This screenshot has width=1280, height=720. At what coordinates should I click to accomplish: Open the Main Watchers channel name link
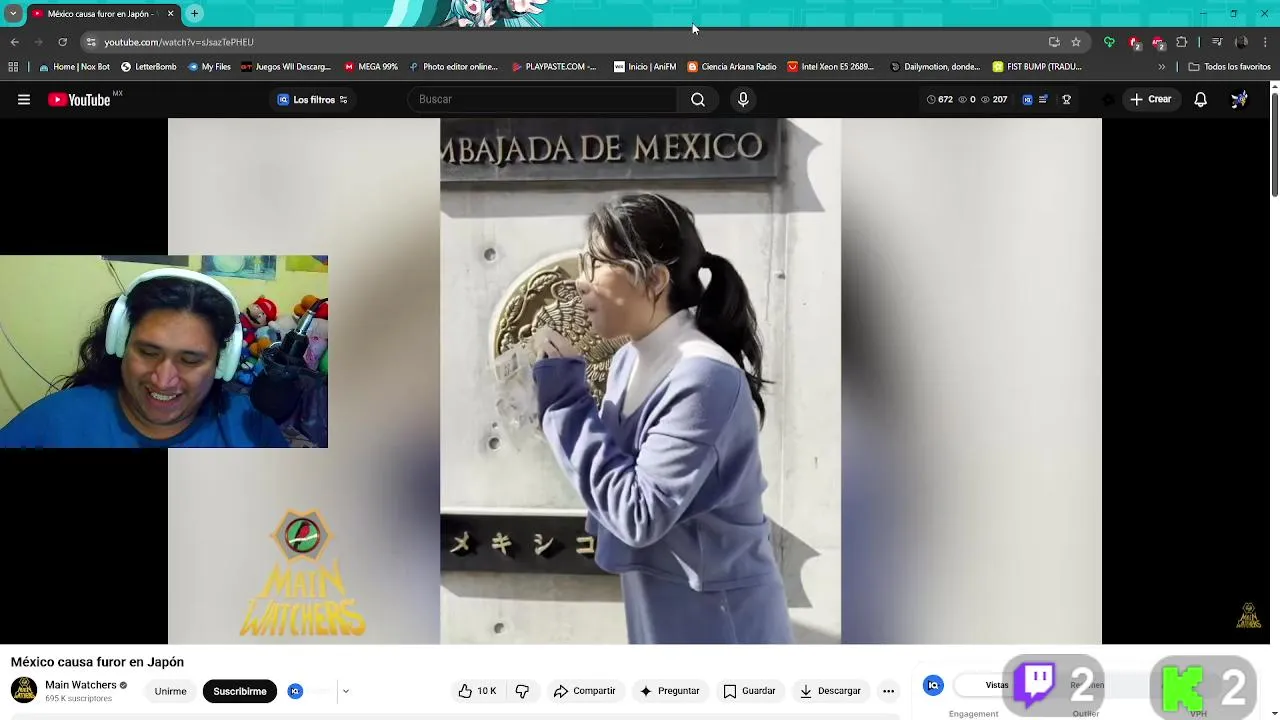81,685
